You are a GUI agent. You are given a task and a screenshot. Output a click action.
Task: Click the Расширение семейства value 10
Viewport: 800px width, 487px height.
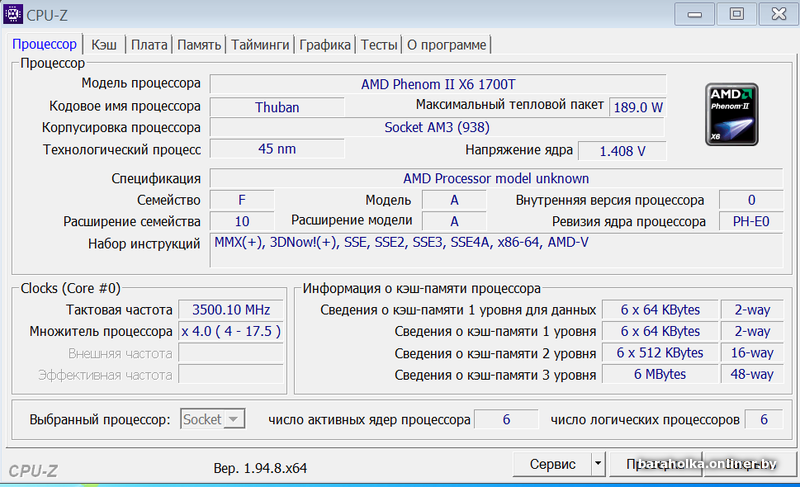point(242,221)
